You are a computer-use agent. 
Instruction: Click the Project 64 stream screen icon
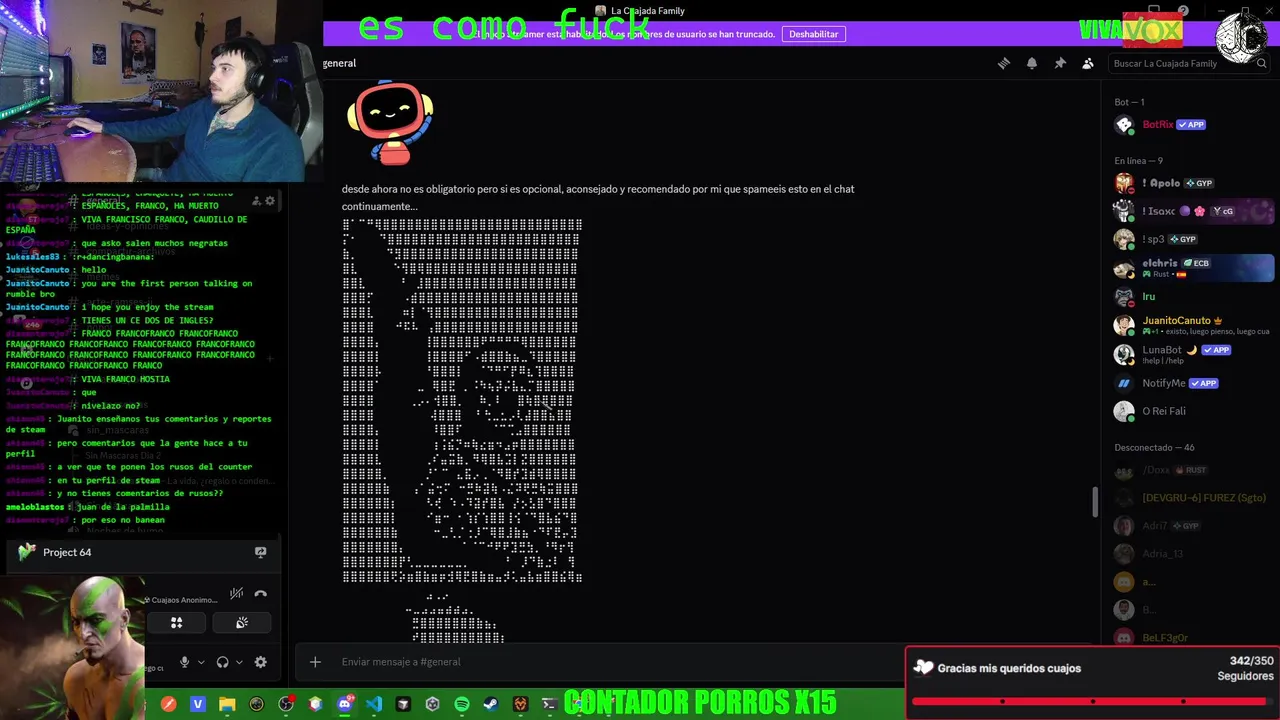[261, 552]
